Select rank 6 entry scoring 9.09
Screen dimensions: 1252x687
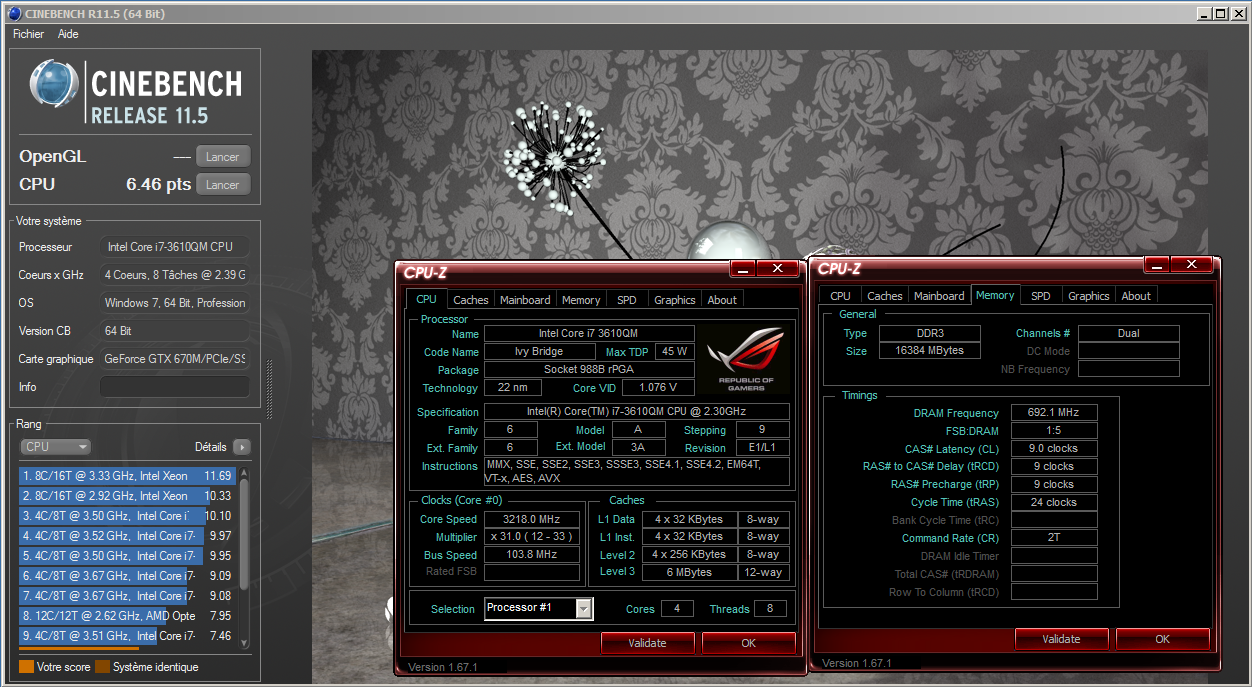[x=127, y=576]
